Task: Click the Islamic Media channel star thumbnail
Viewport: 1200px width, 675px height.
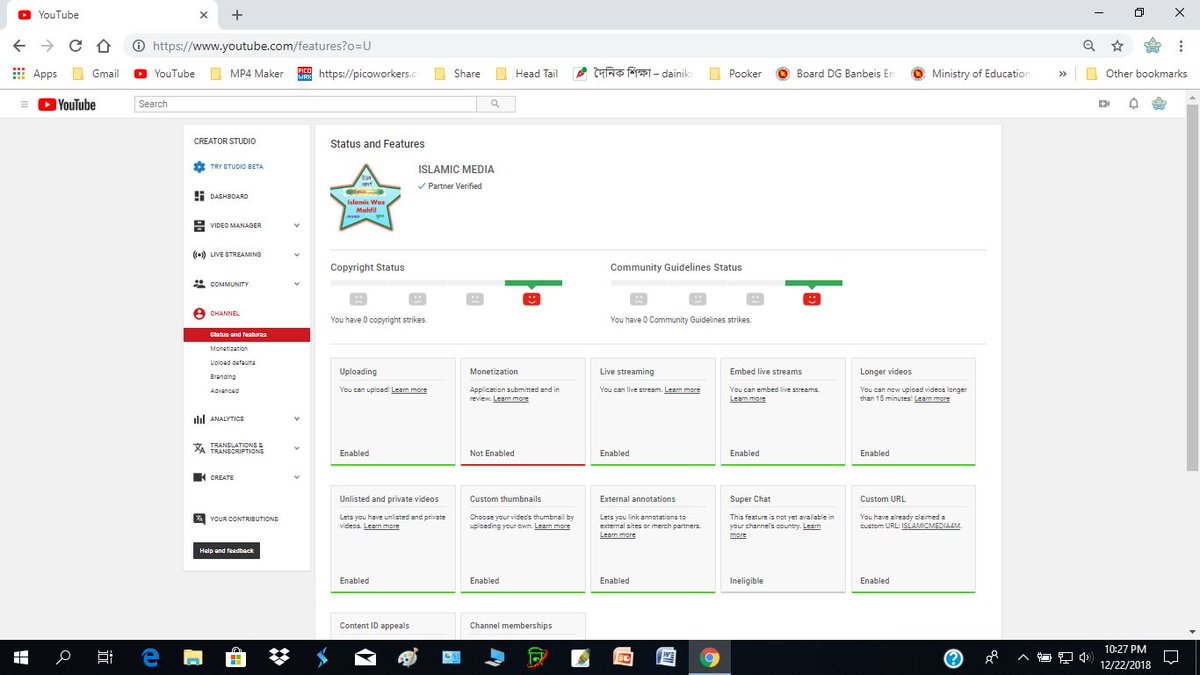Action: coord(366,198)
